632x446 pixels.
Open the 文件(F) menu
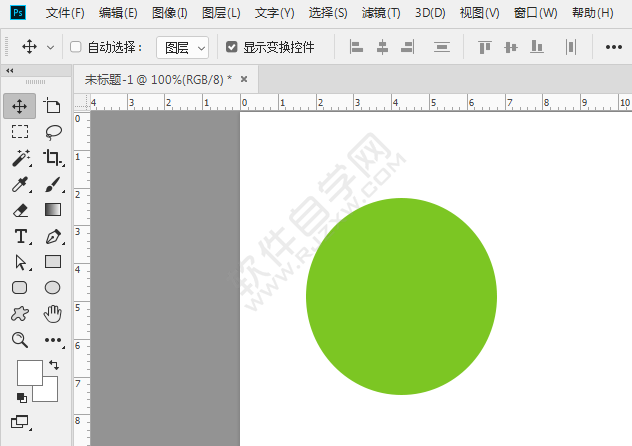[65, 13]
